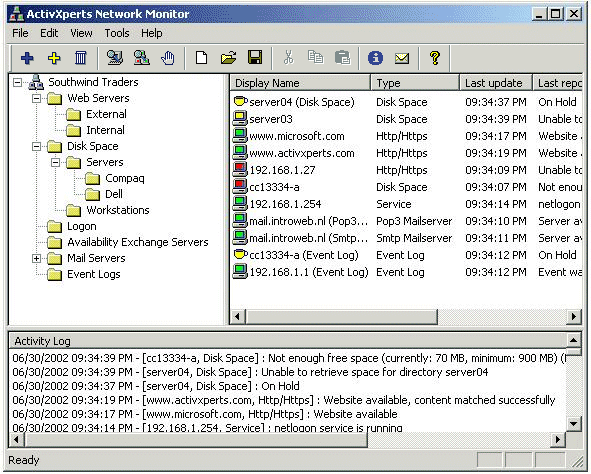Select the mail.introweb.nl (Pop3... row
The image size is (591, 474).
[x=406, y=221]
